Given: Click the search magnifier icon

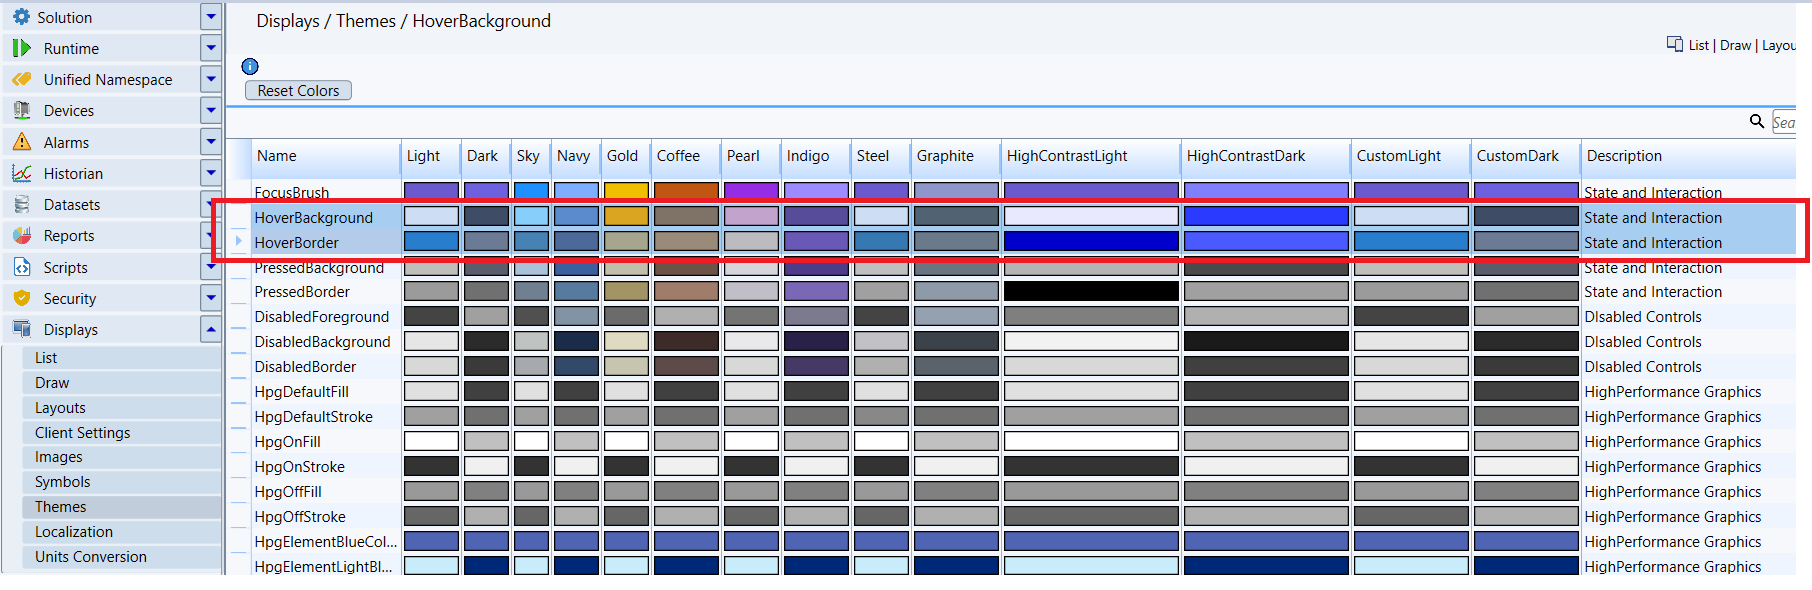Looking at the screenshot, I should coord(1756,121).
